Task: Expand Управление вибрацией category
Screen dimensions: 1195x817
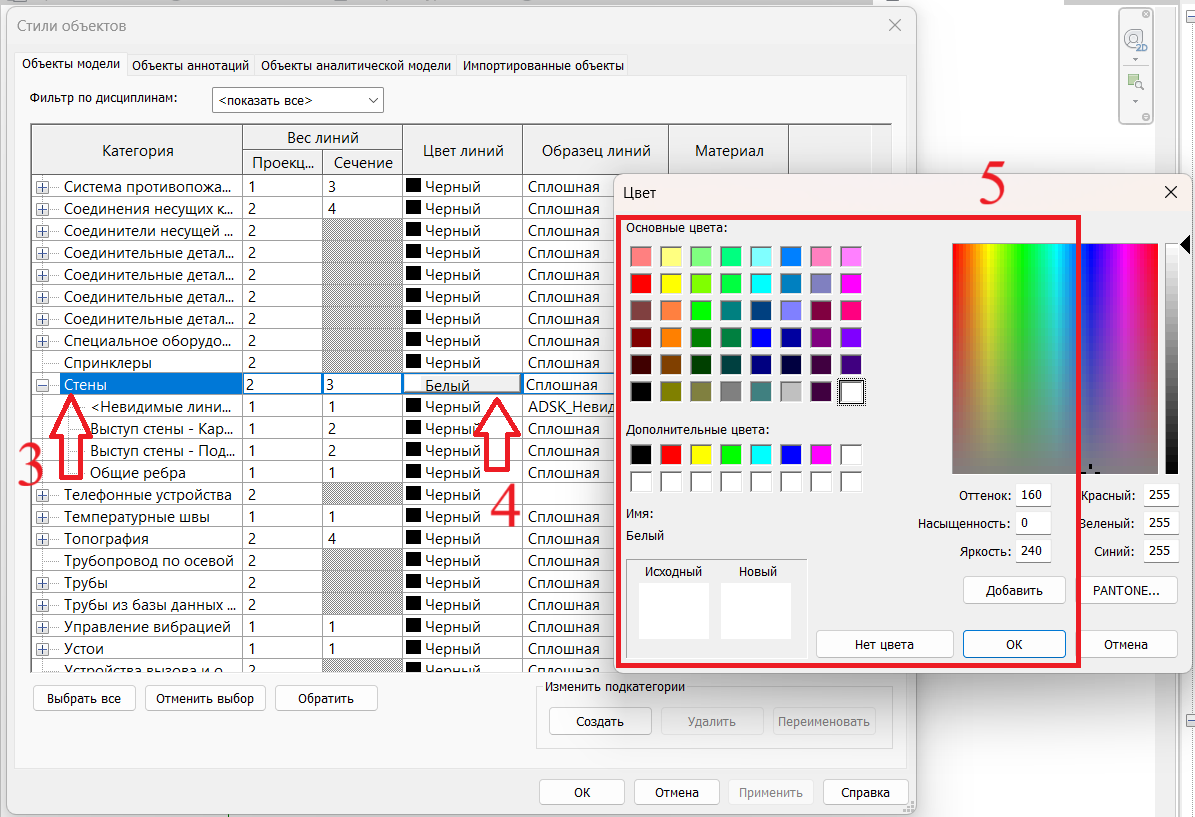Action: [43, 626]
